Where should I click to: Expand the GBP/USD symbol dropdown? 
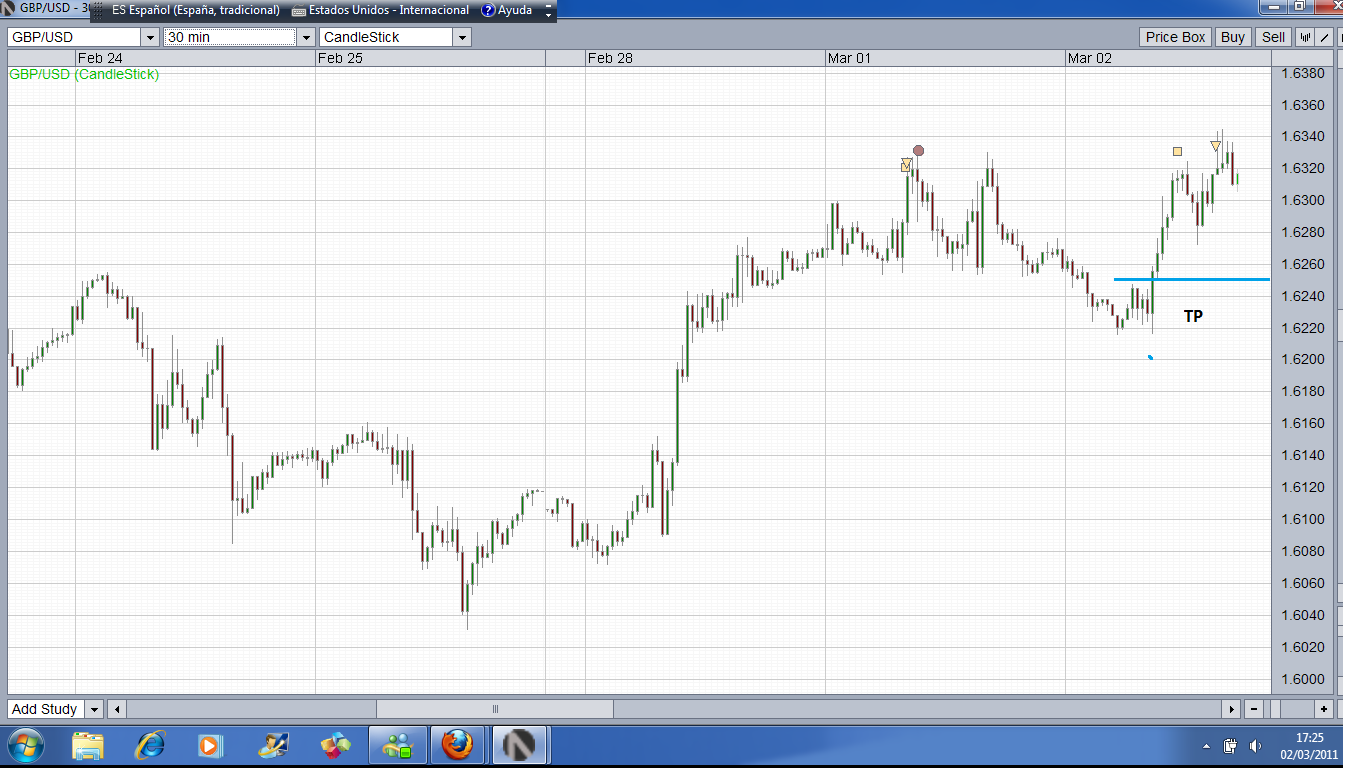pos(150,37)
